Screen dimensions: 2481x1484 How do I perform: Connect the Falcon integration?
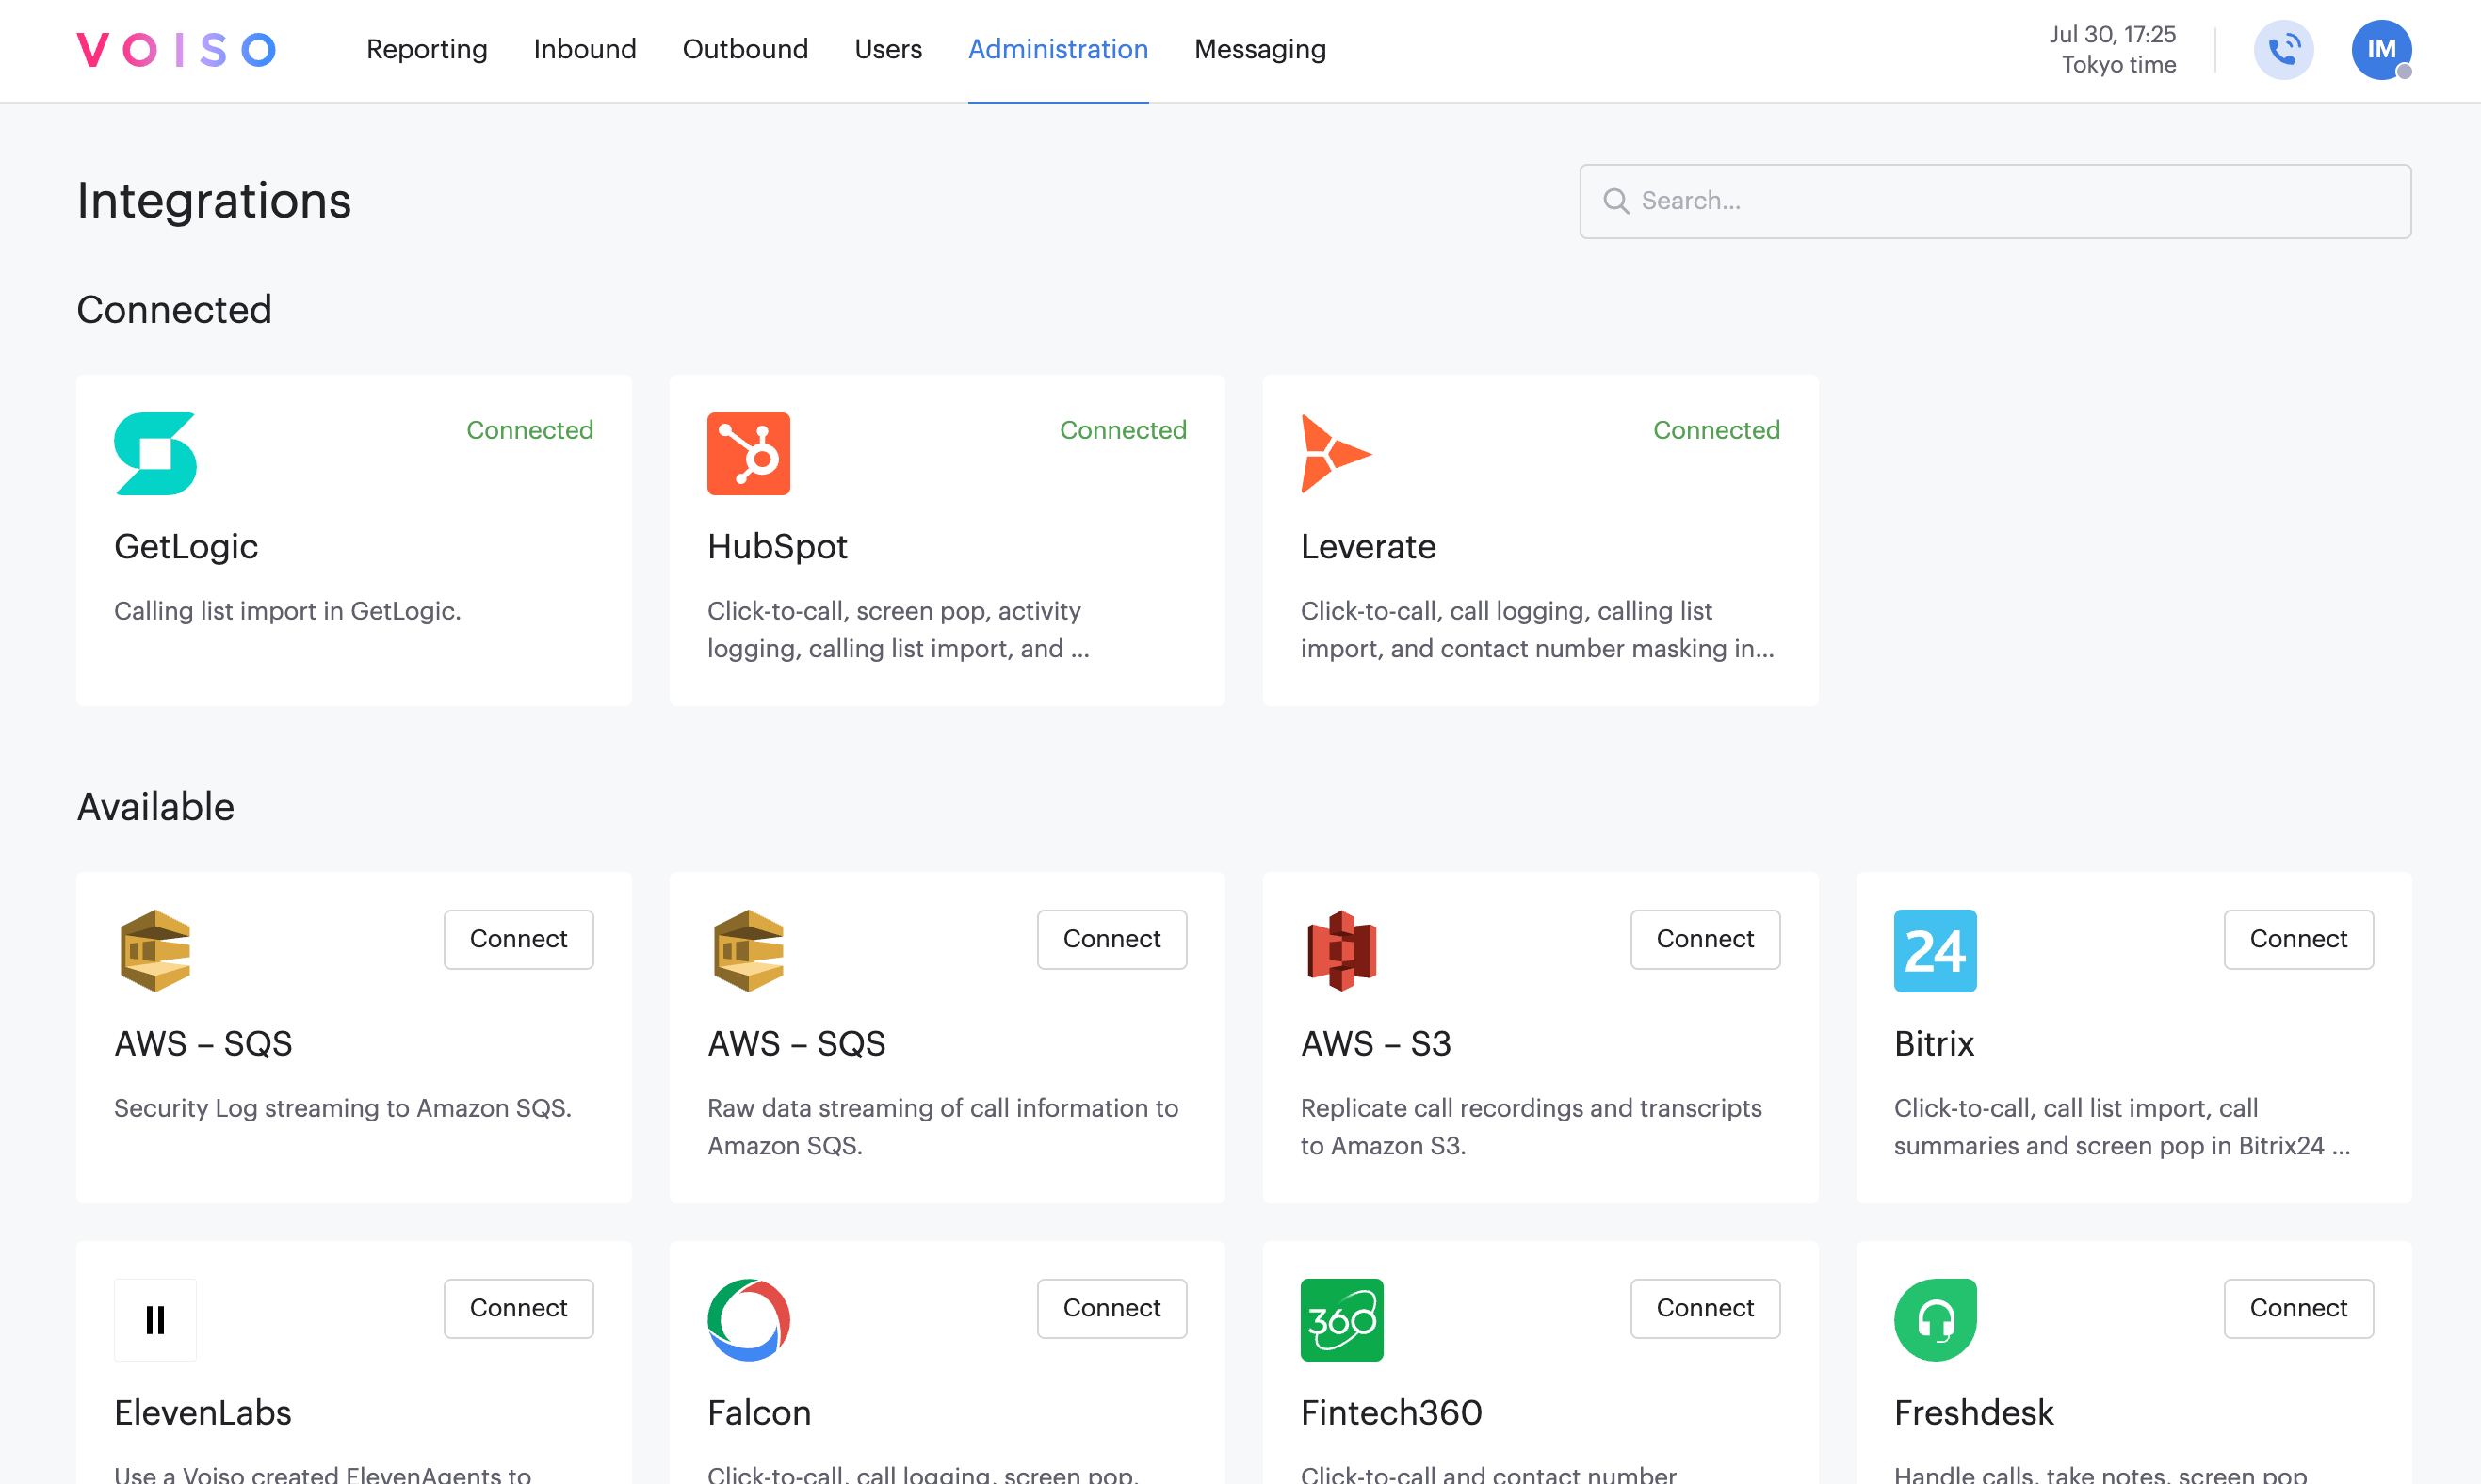[1112, 1308]
